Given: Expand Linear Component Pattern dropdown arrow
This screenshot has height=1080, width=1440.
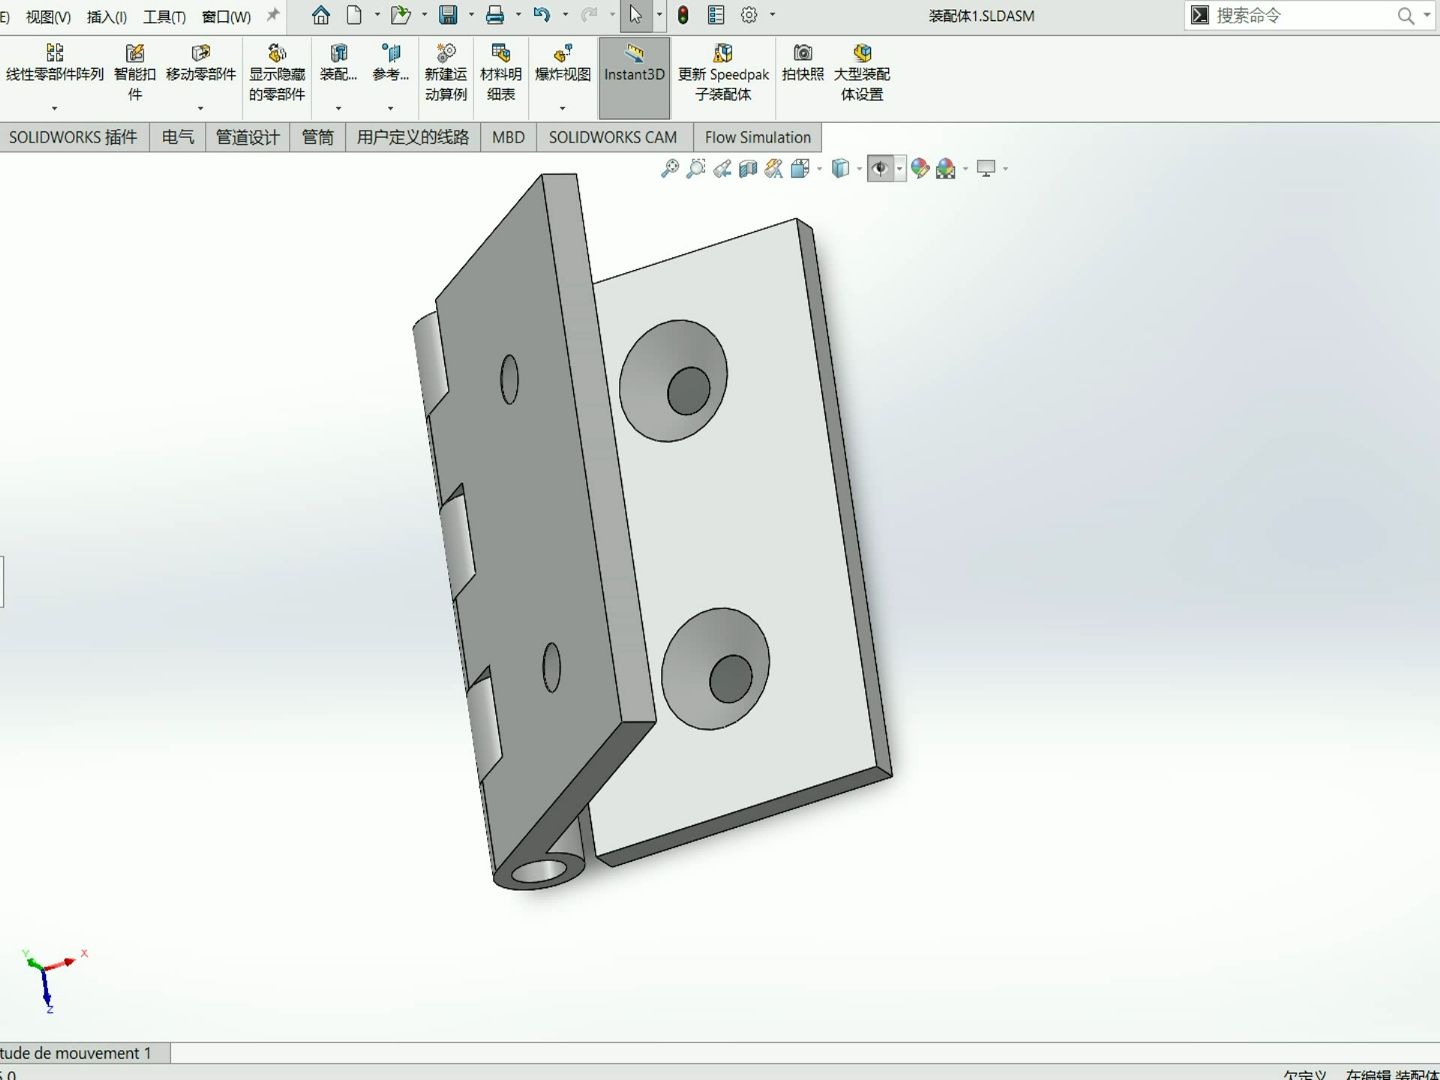Looking at the screenshot, I should (x=55, y=108).
